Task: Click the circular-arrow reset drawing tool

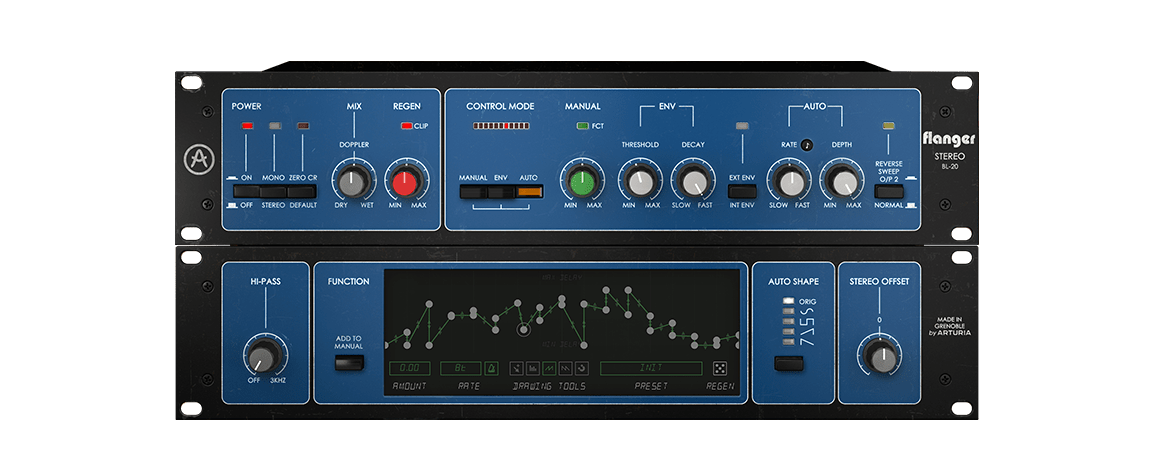Action: 581,367
